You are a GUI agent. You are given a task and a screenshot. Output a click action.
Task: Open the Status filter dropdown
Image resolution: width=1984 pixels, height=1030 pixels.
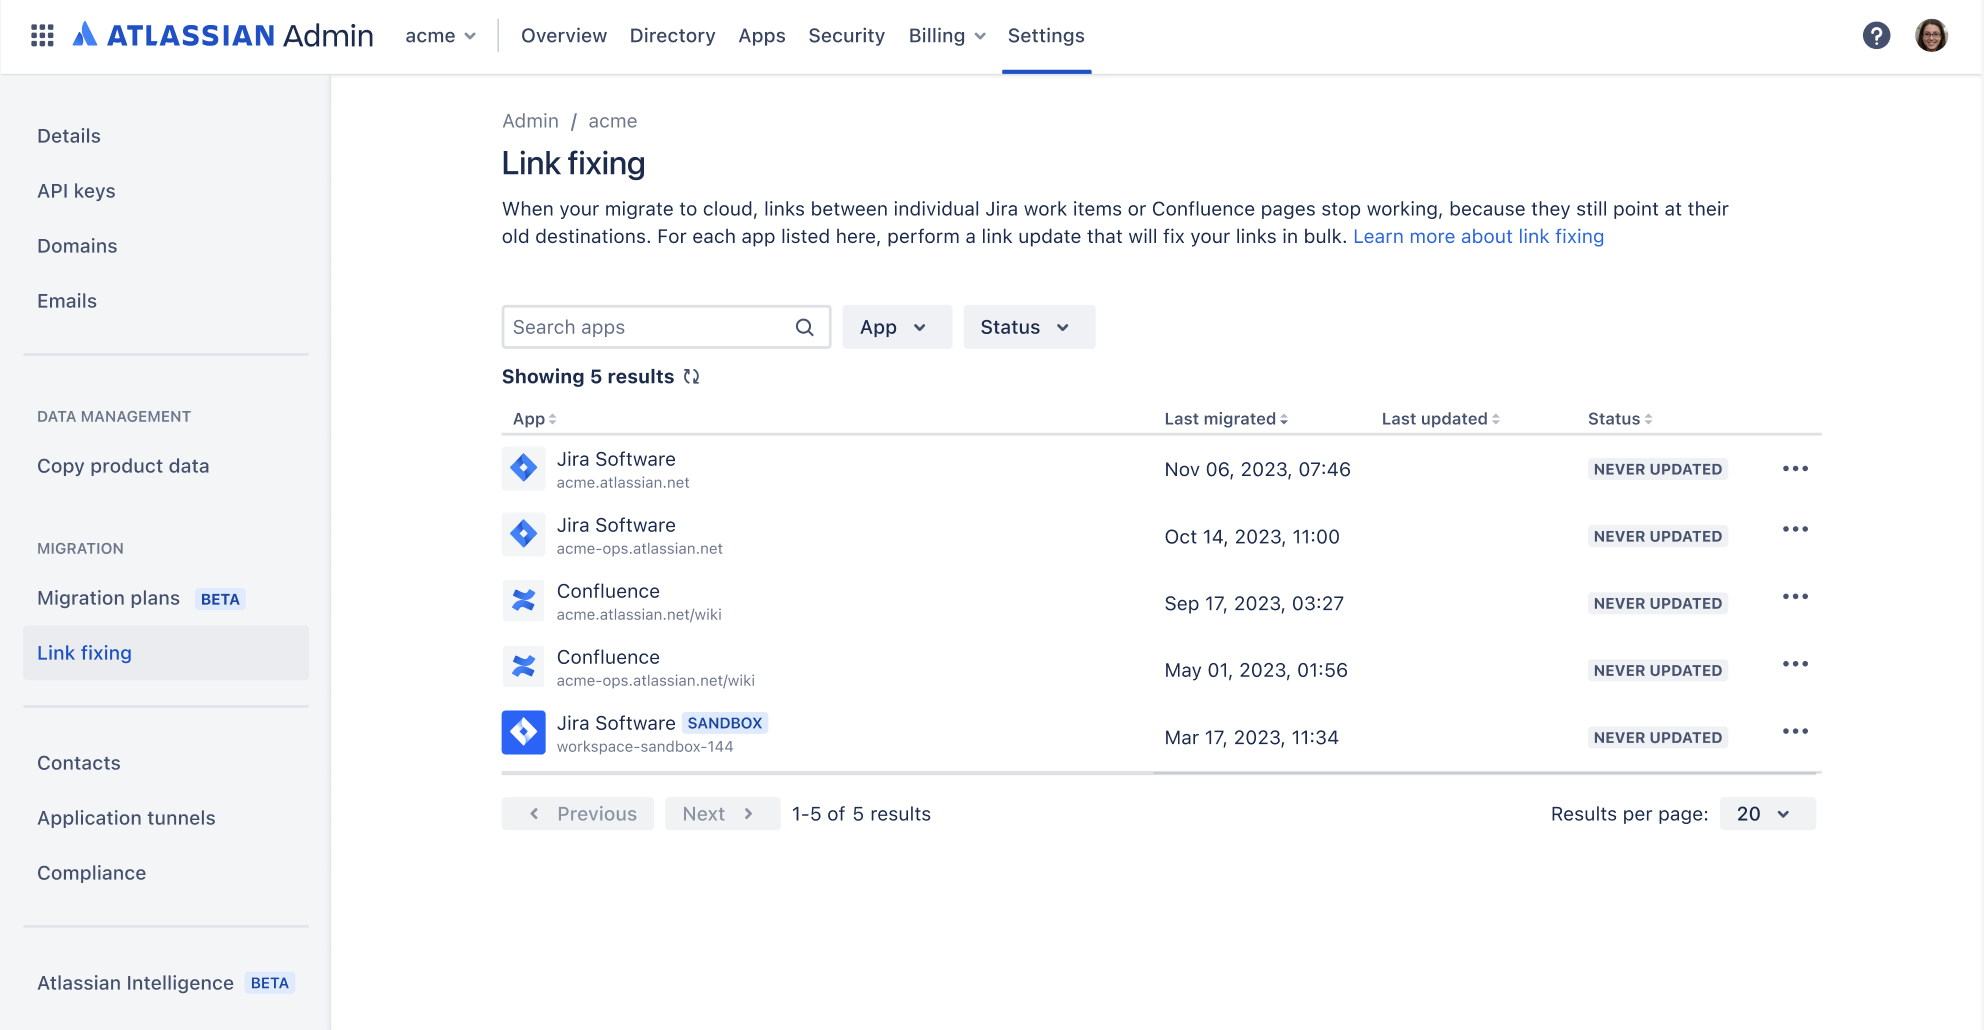click(1029, 327)
